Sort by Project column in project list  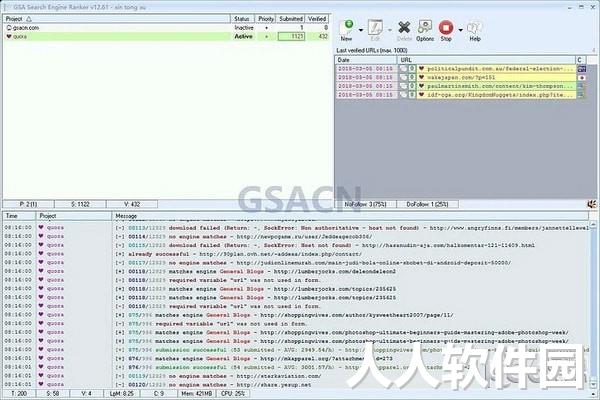click(x=116, y=18)
